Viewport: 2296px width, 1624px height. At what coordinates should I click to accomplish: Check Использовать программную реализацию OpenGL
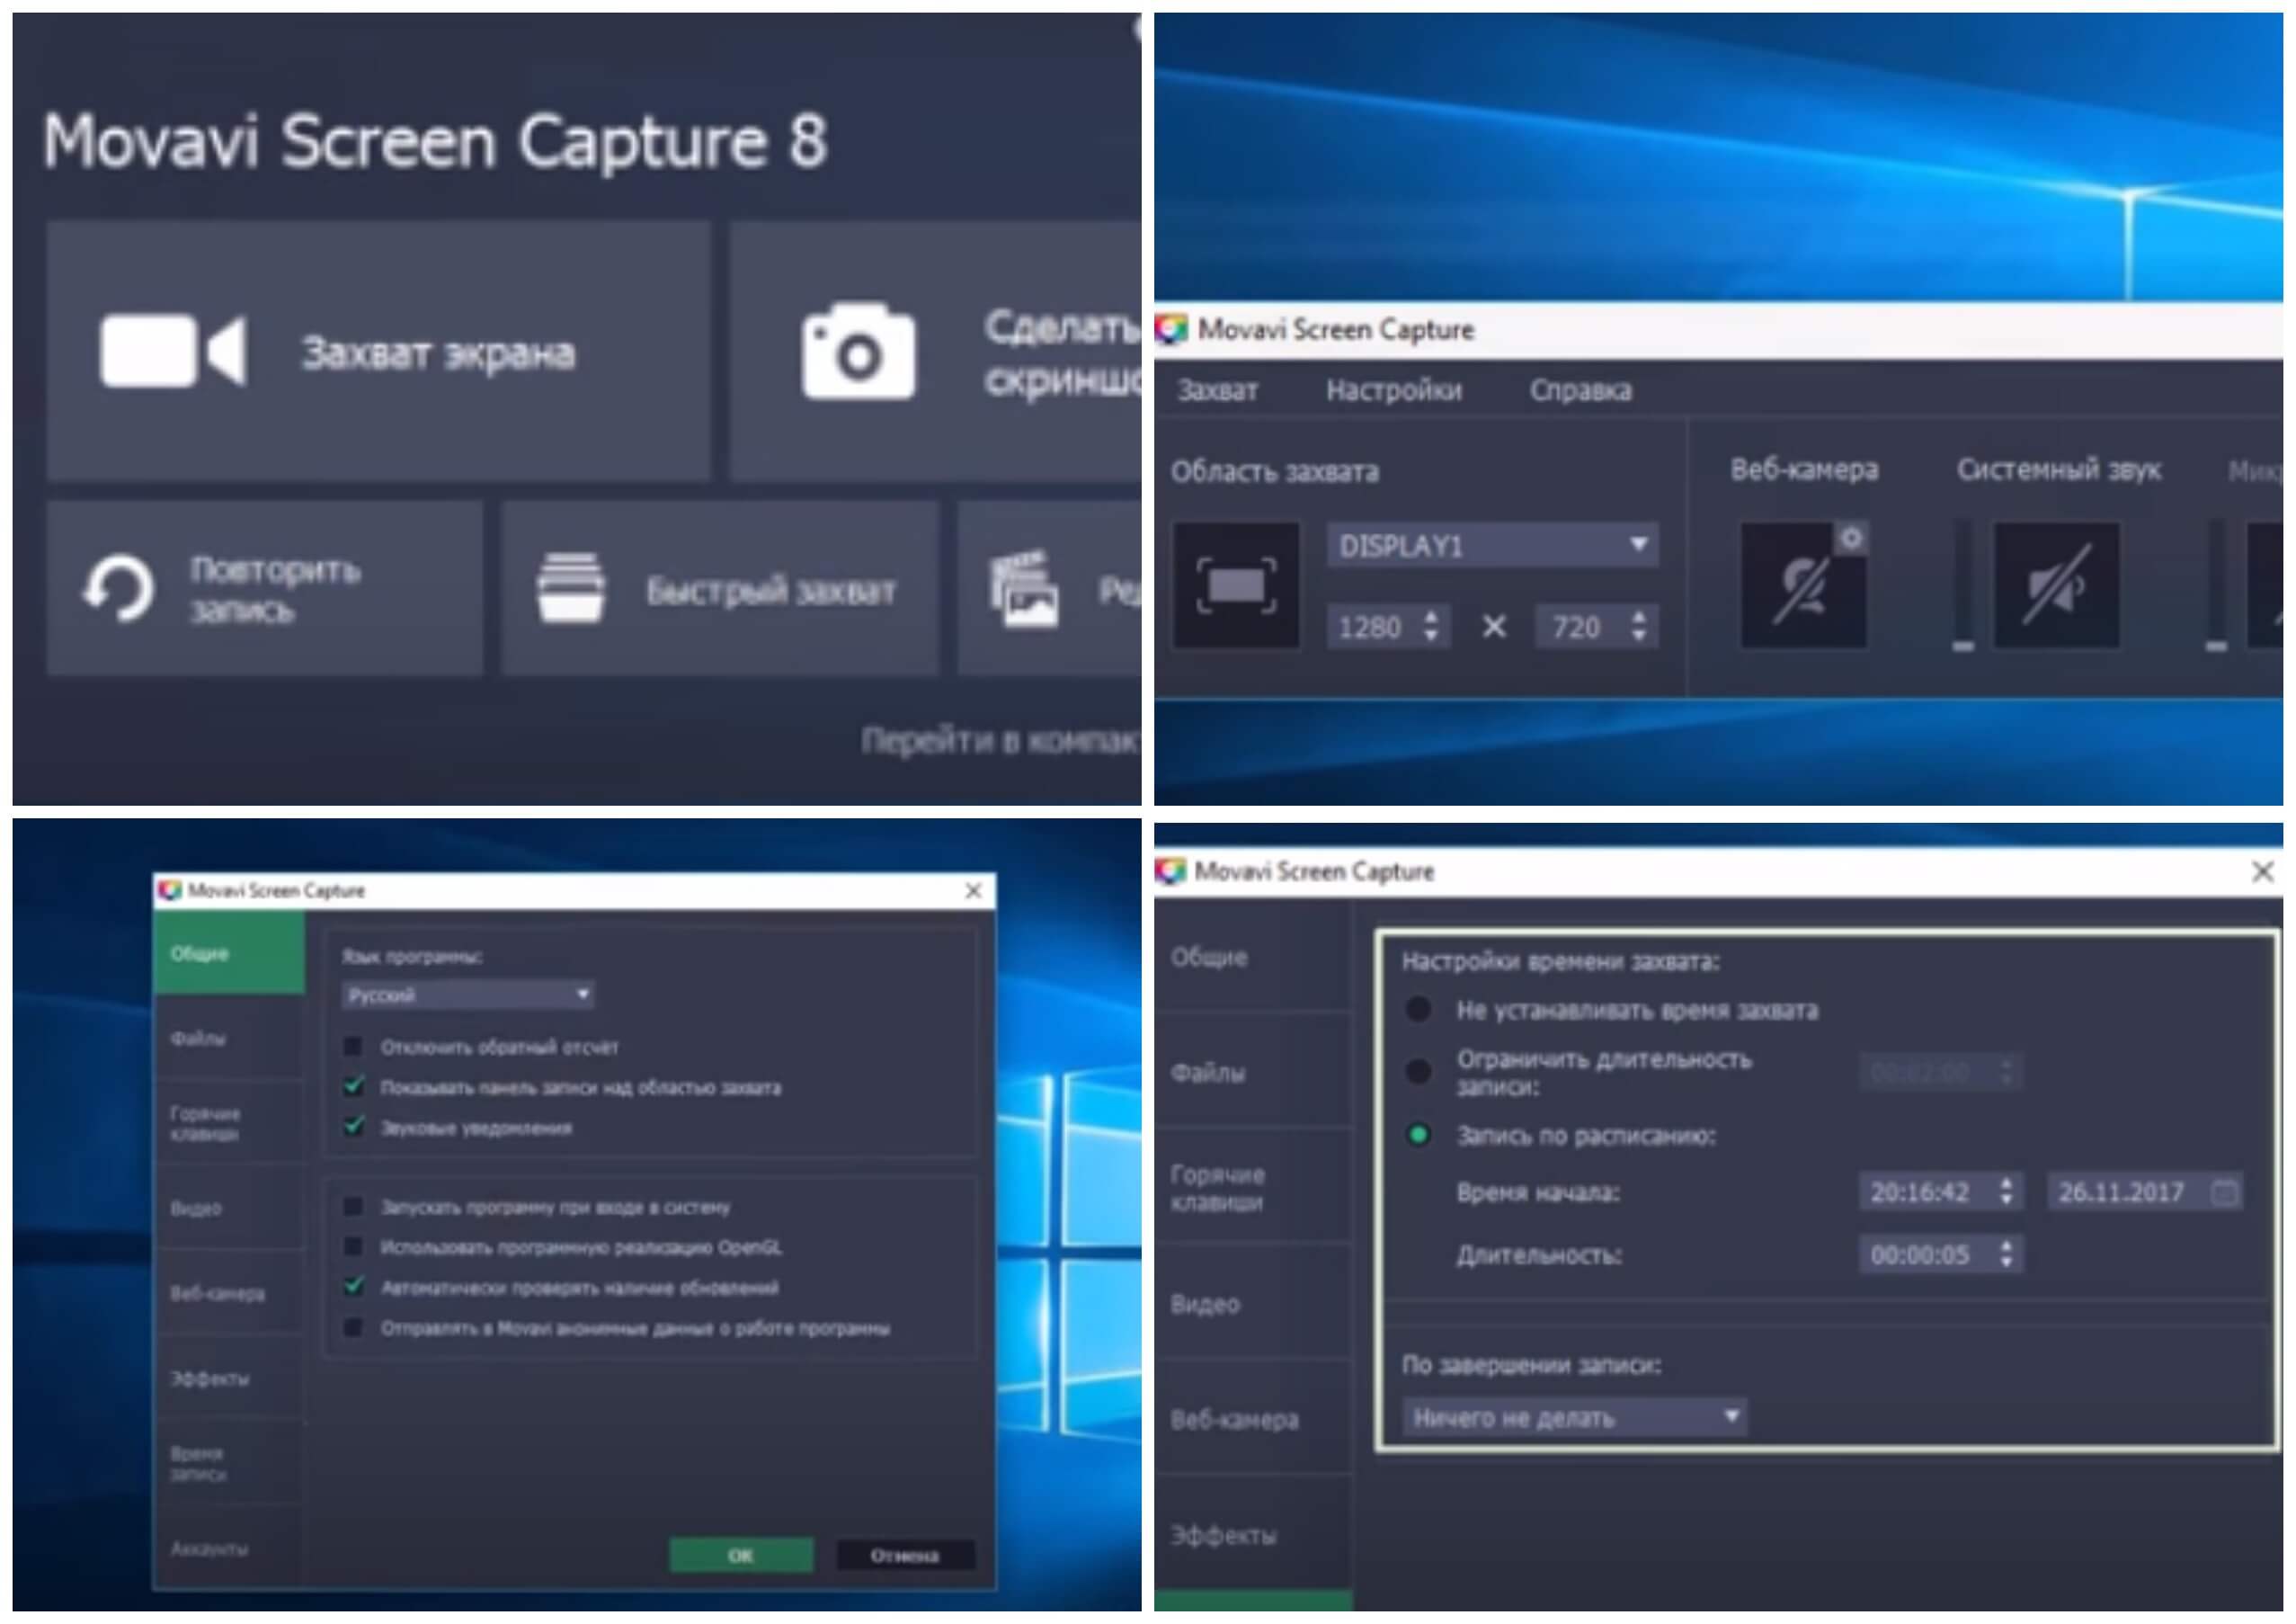tap(353, 1247)
